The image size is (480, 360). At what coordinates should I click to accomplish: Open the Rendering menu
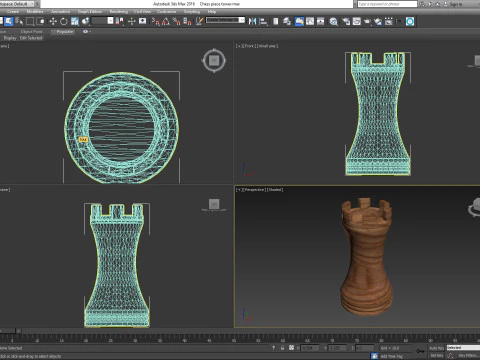coord(119,12)
